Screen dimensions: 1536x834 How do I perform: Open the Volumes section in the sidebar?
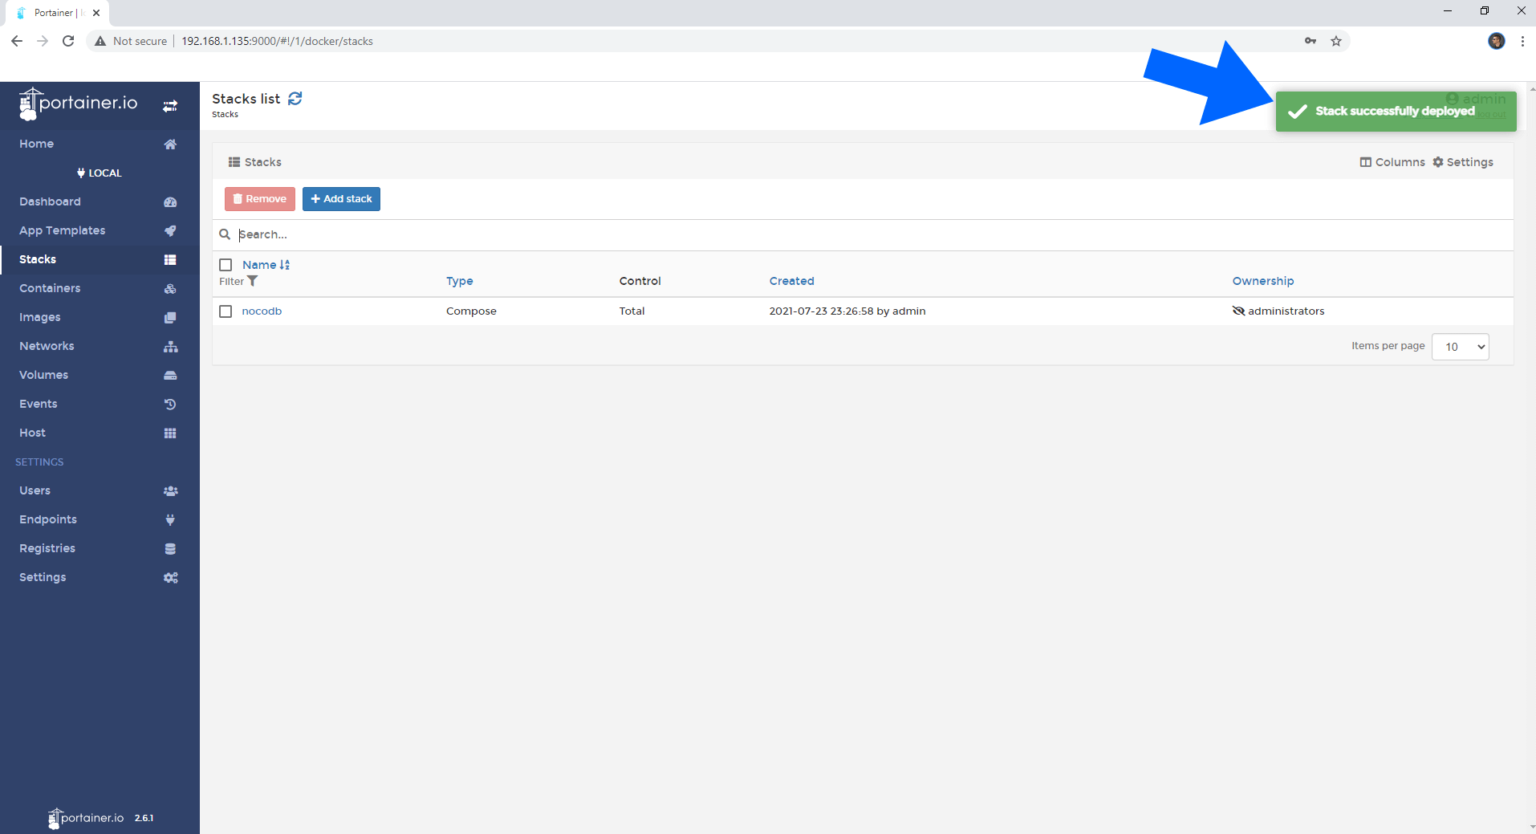click(43, 374)
